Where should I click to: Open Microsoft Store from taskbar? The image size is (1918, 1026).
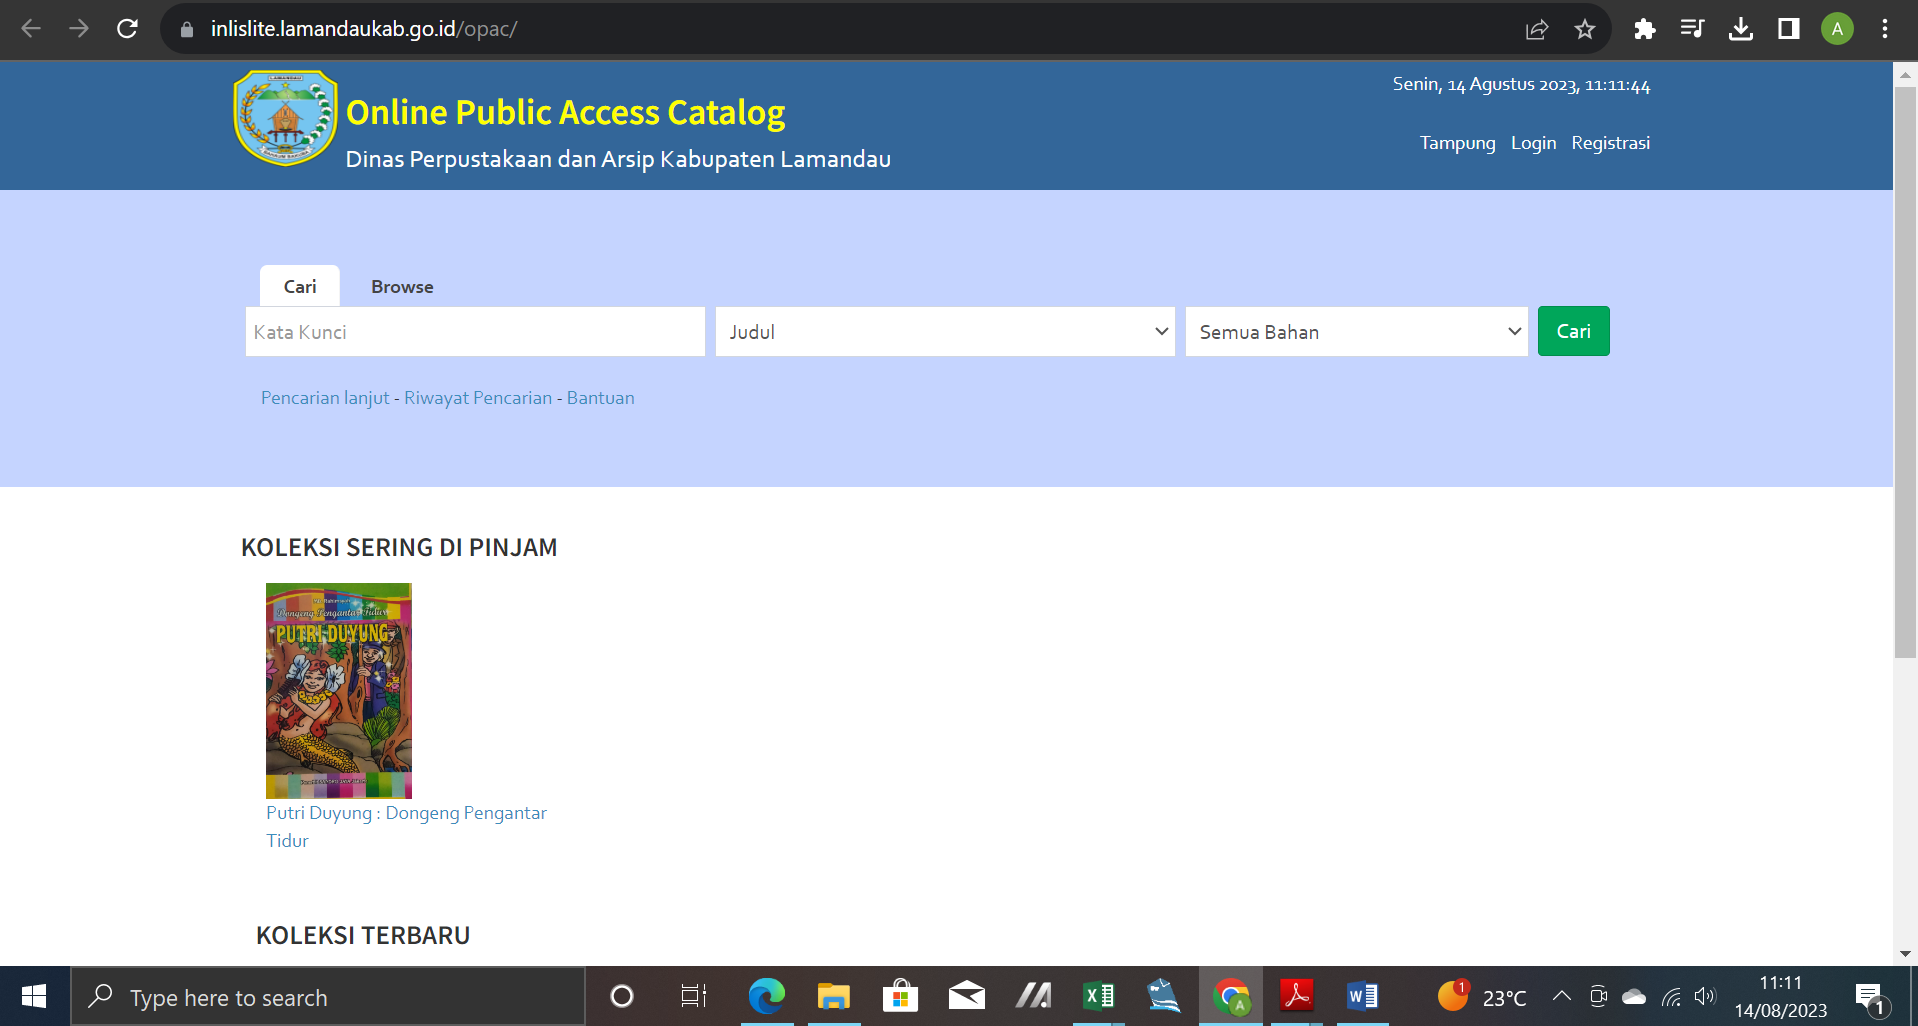[900, 996]
